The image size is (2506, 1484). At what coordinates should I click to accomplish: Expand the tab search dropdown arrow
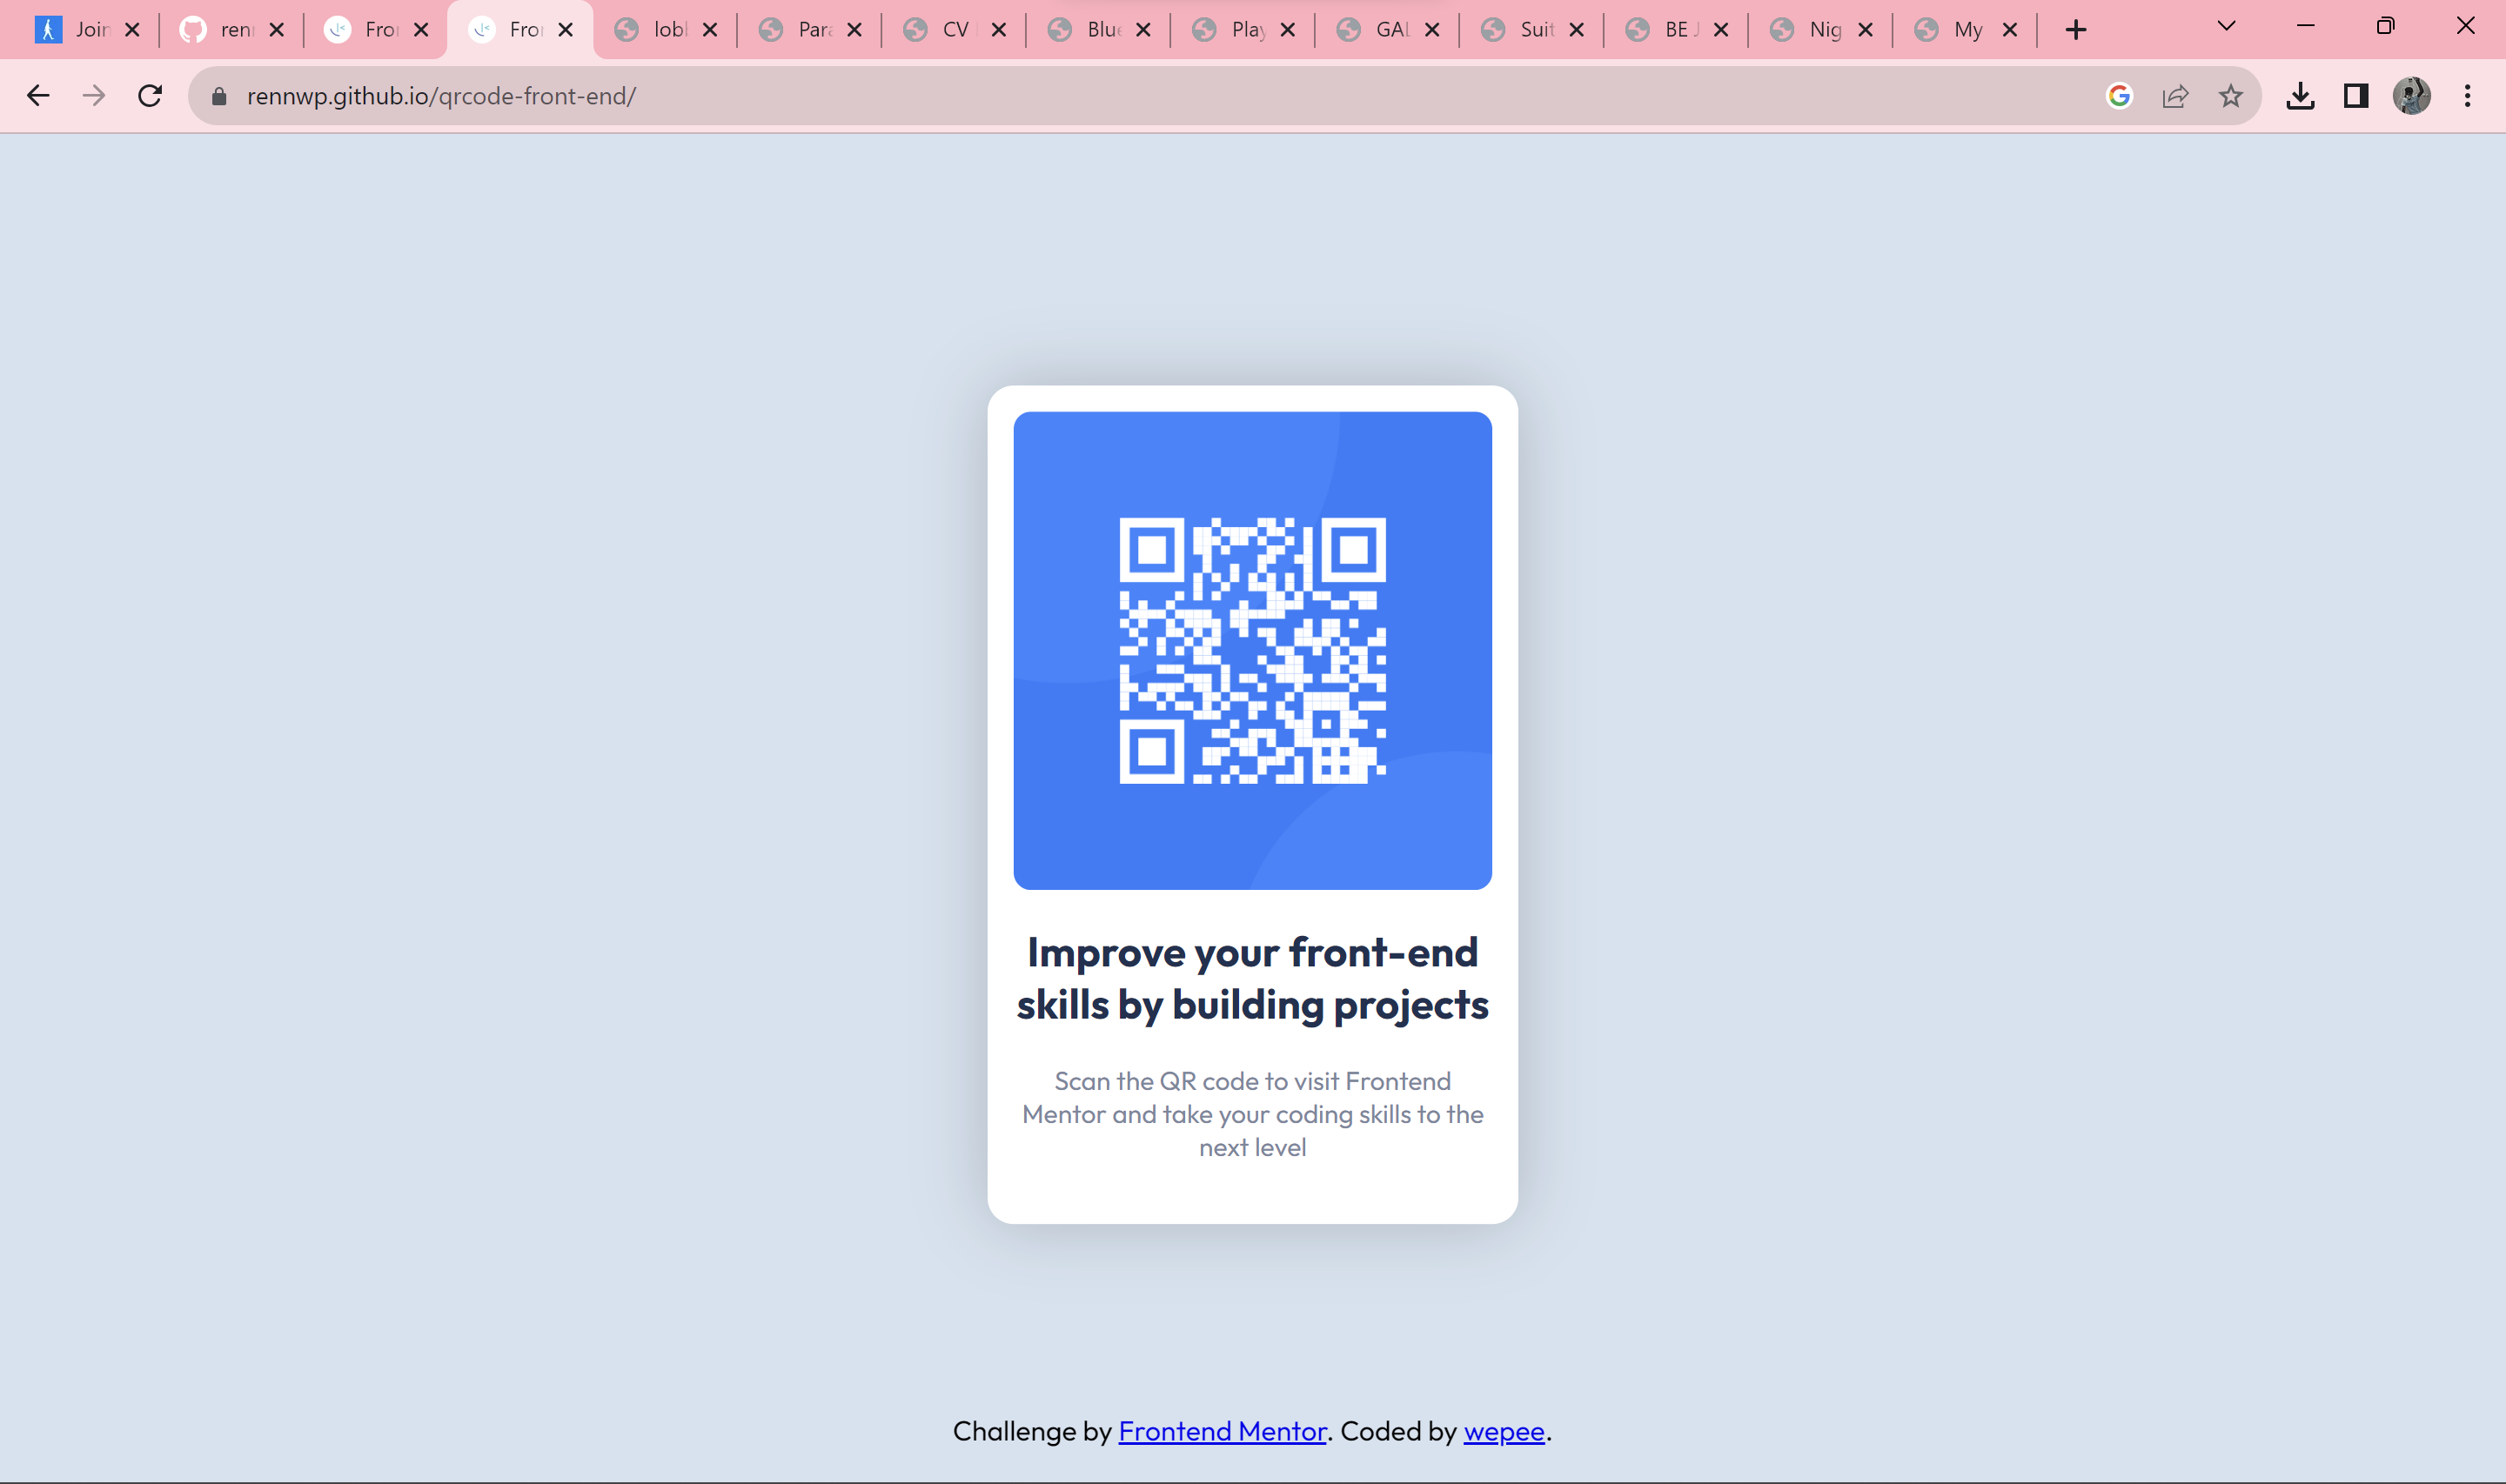[2226, 26]
